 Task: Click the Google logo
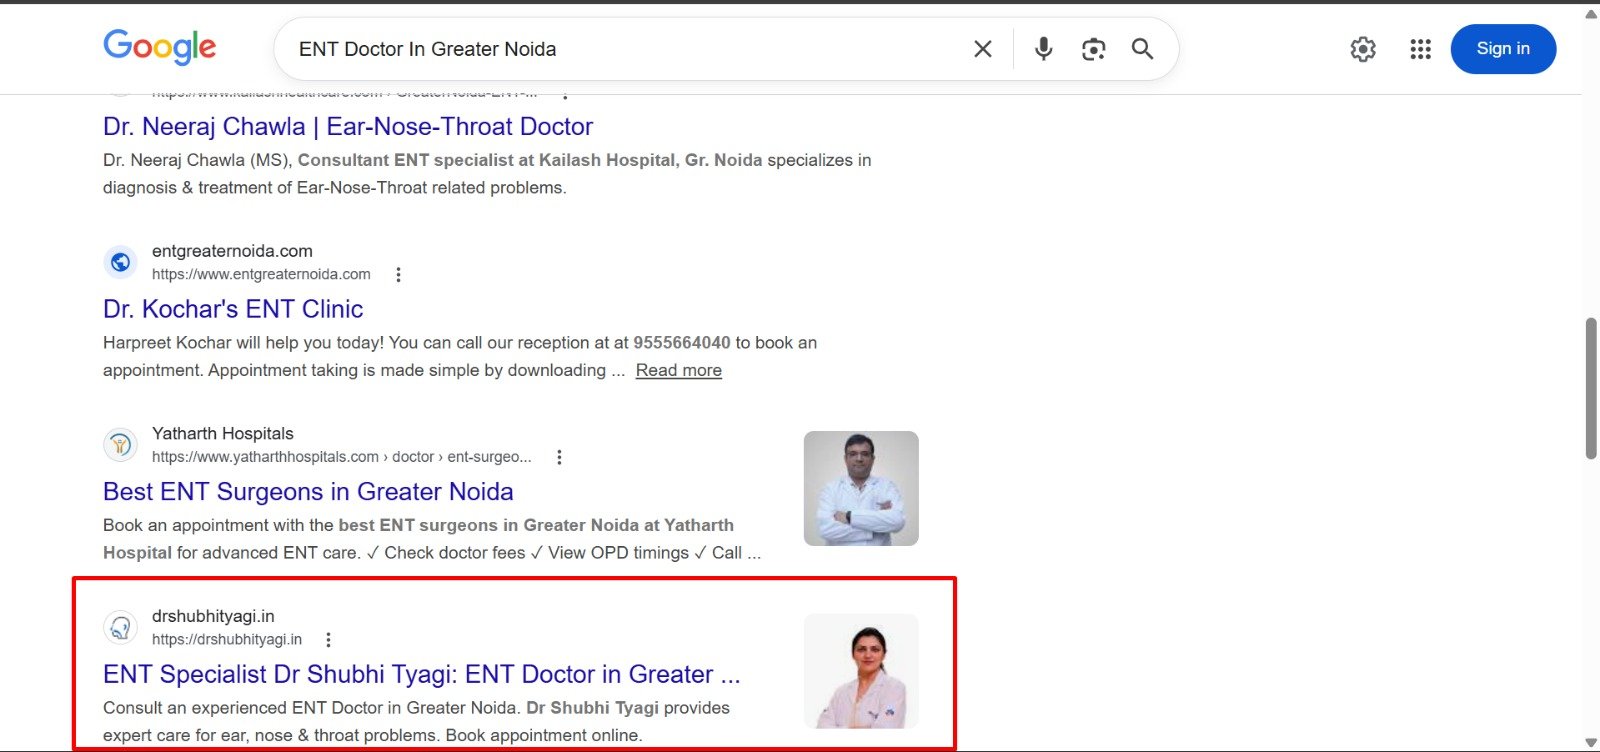pyautogui.click(x=159, y=47)
